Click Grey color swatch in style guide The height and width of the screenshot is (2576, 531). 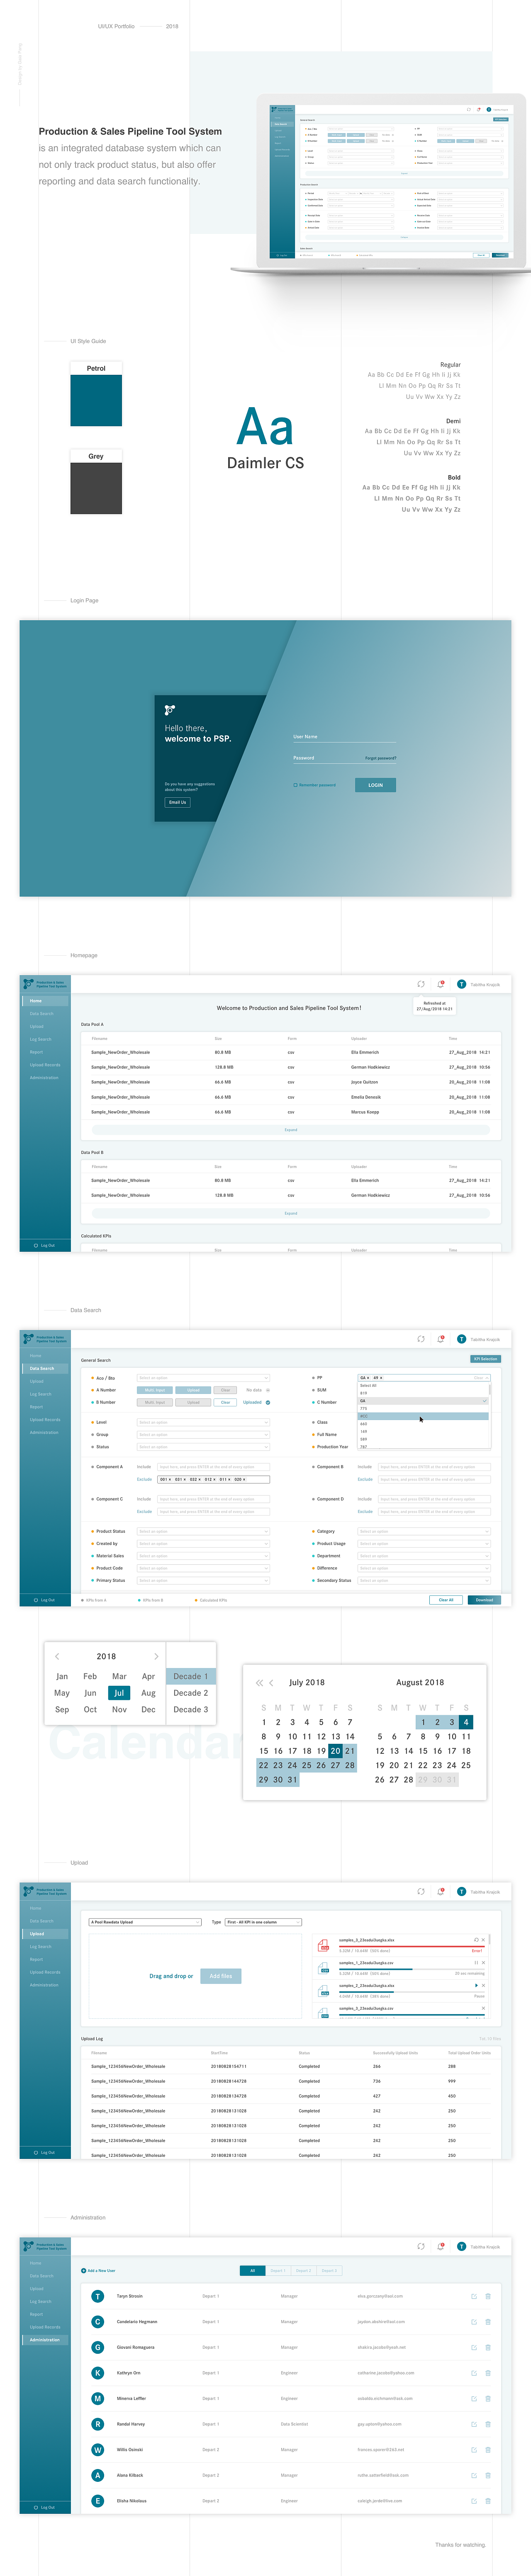(96, 488)
